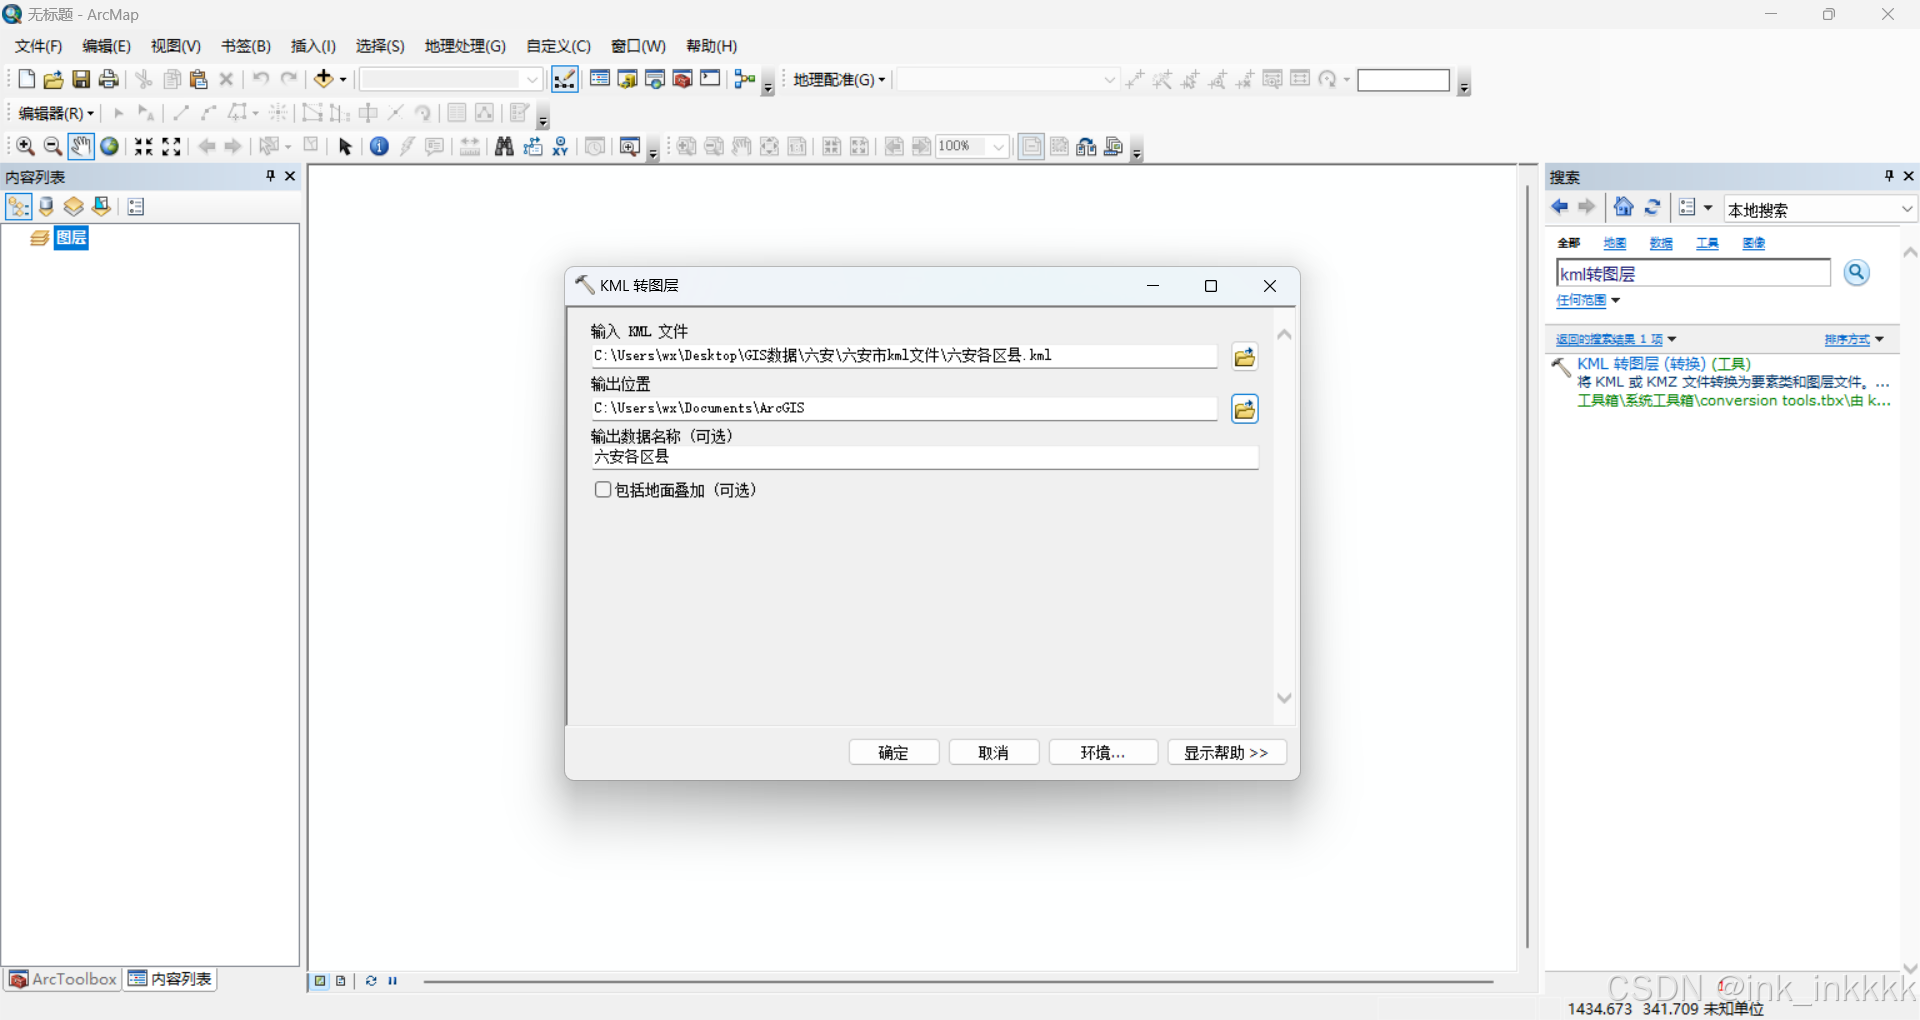Click the Add Data icon
1920x1020 pixels.
(323, 79)
